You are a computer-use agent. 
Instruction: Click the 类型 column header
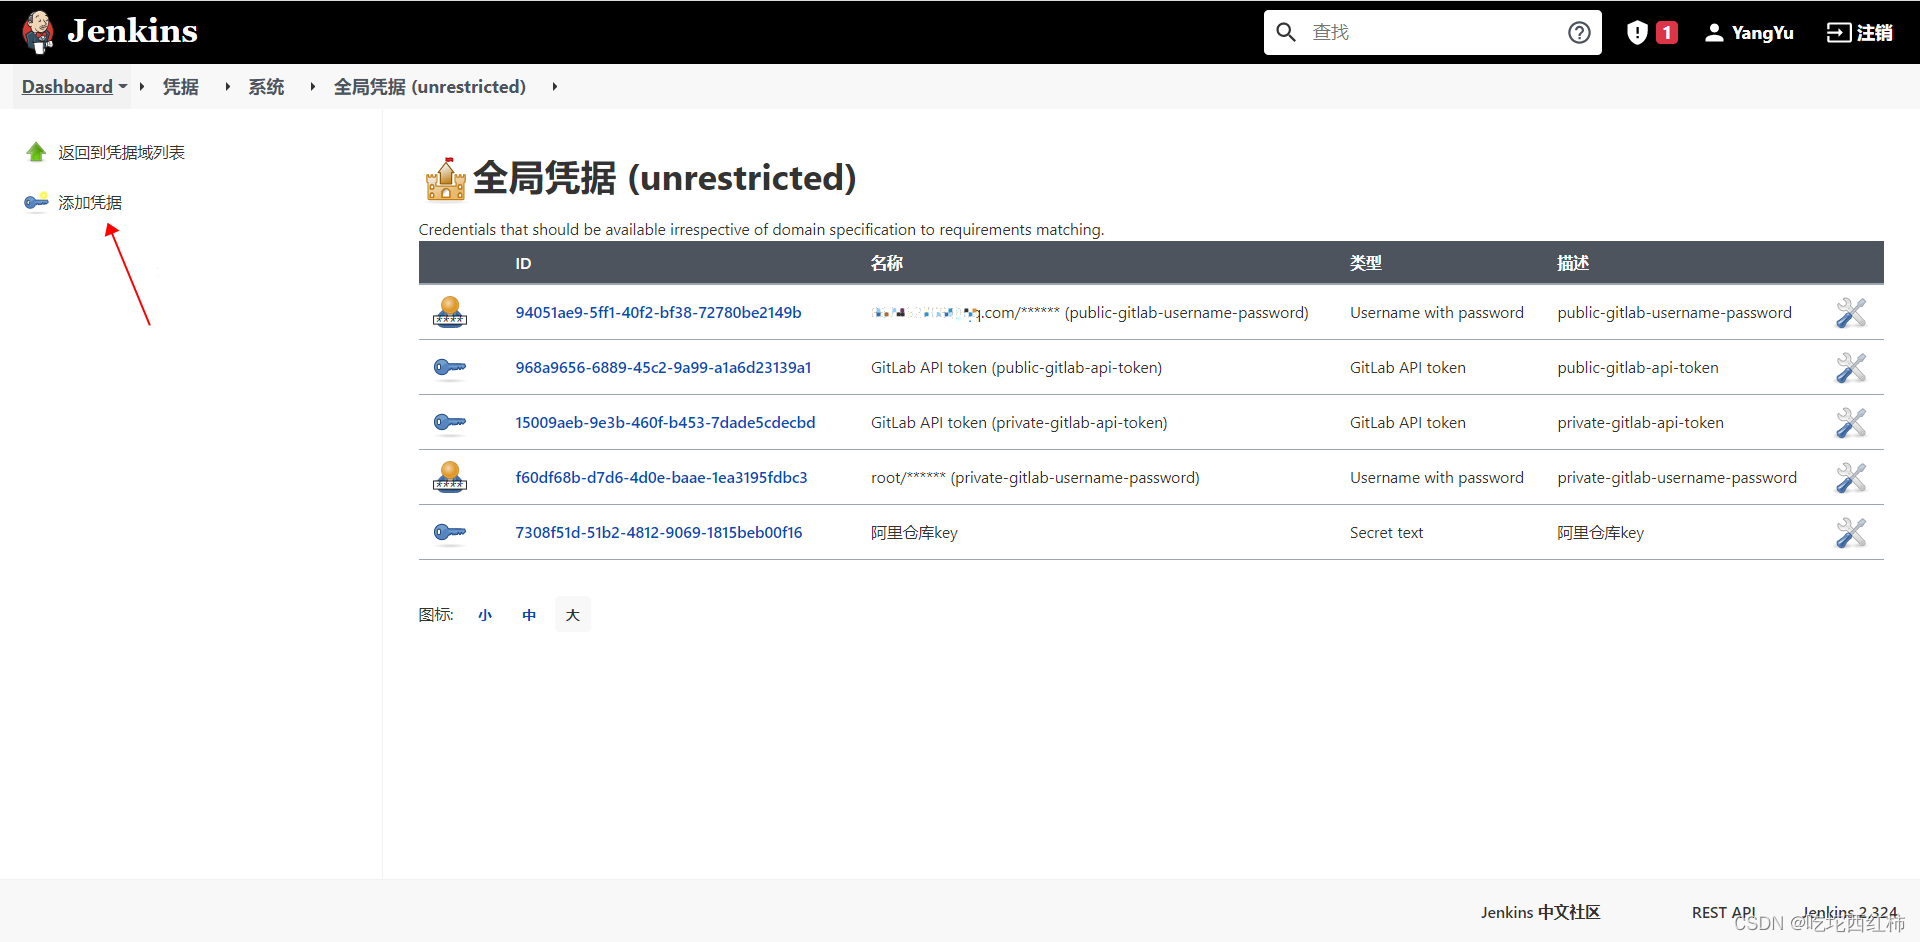pyautogui.click(x=1366, y=263)
